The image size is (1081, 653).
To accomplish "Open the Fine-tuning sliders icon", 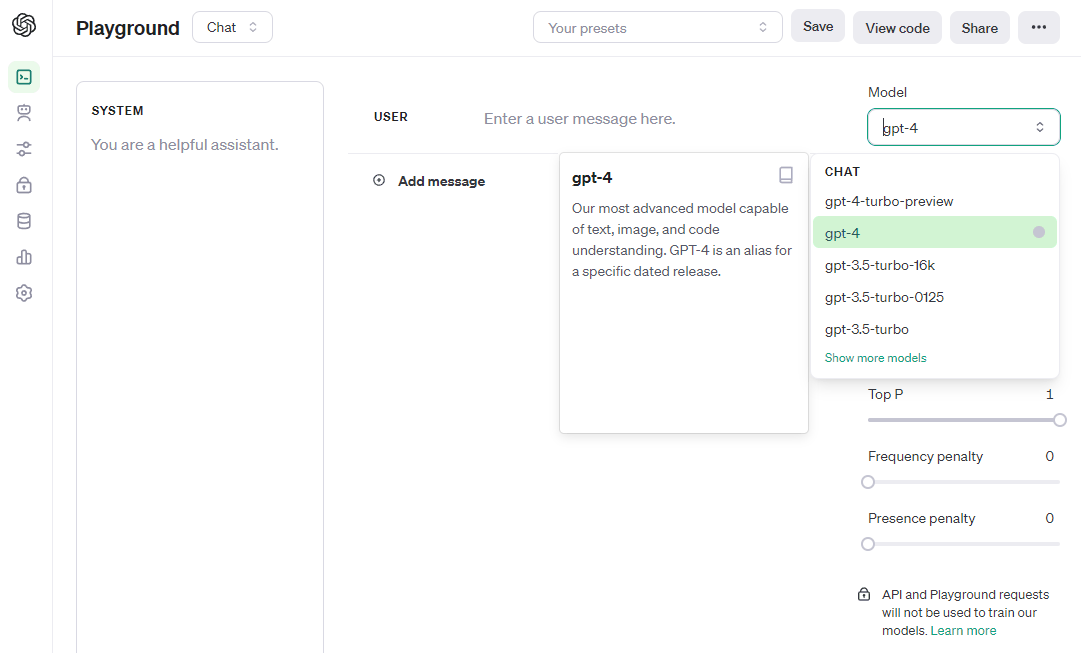I will pyautogui.click(x=24, y=149).
